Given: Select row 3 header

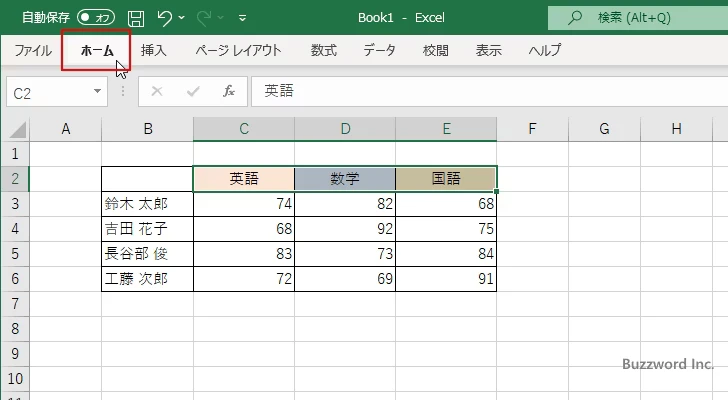Looking at the screenshot, I should click(15, 204).
